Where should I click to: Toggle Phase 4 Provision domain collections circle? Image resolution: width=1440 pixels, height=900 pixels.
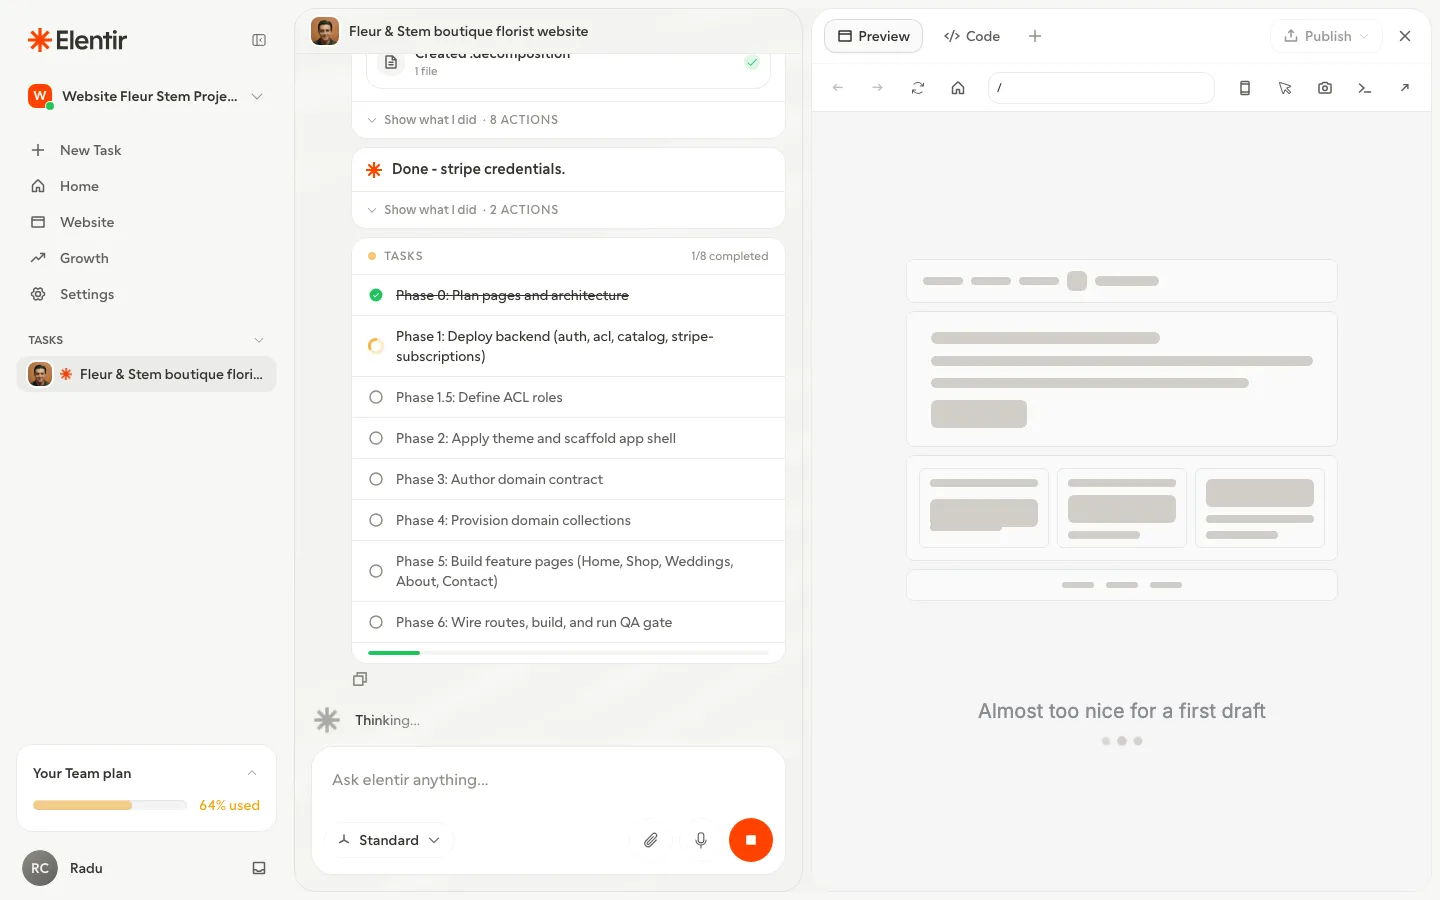(x=376, y=520)
